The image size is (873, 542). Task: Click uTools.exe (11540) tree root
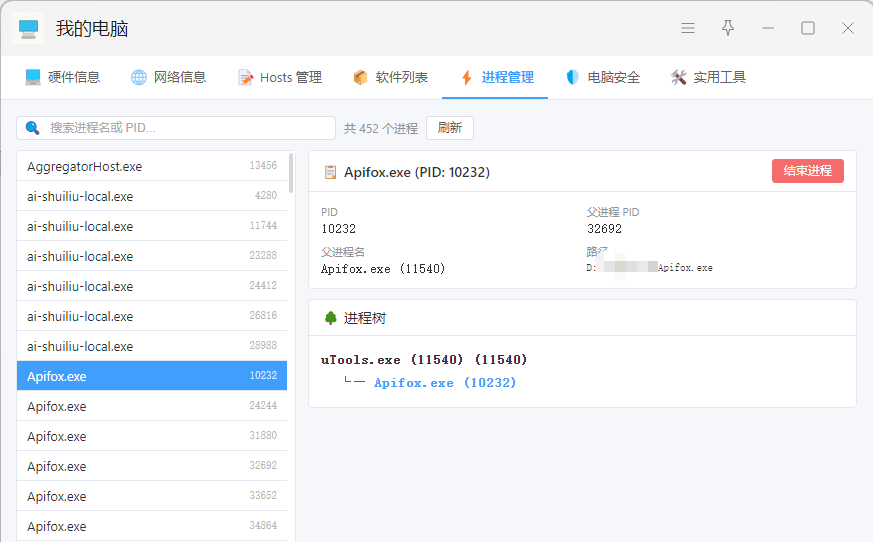[x=424, y=360]
